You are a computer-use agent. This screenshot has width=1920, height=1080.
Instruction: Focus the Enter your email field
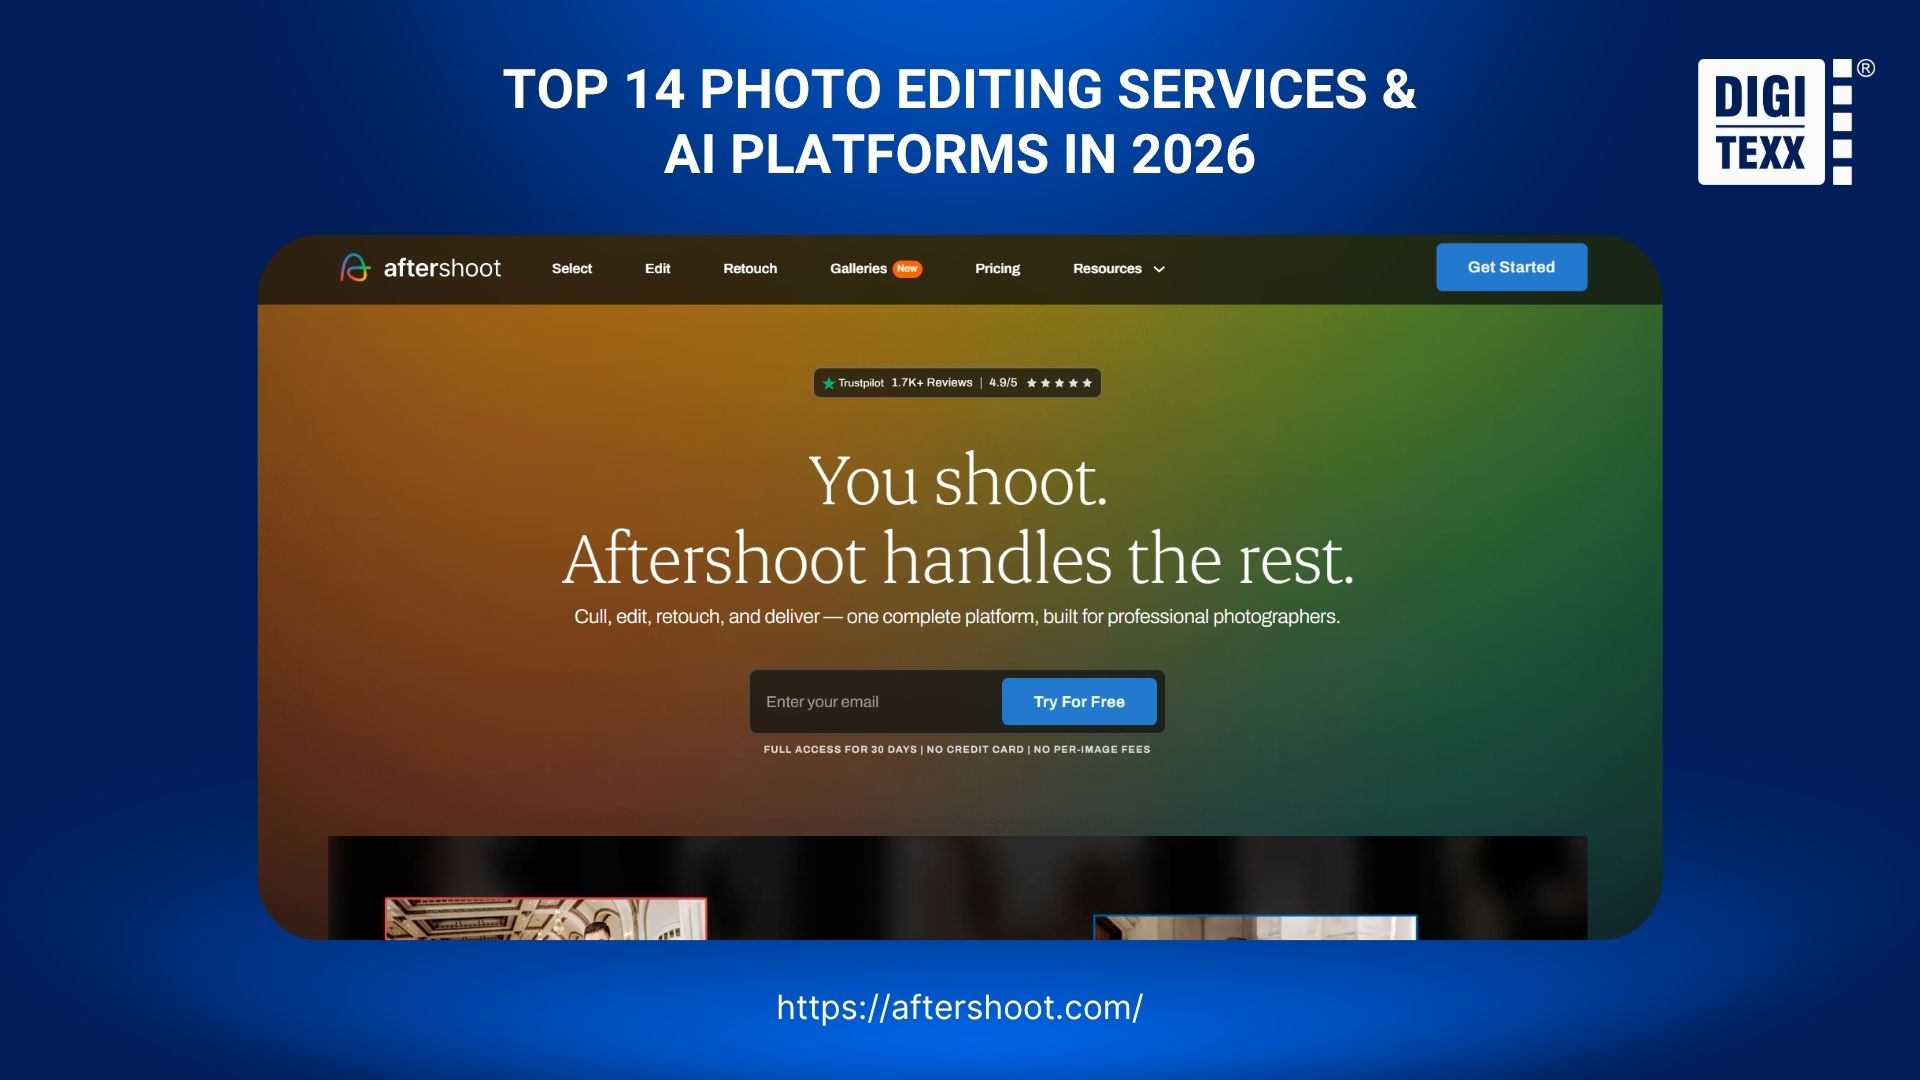click(x=876, y=702)
